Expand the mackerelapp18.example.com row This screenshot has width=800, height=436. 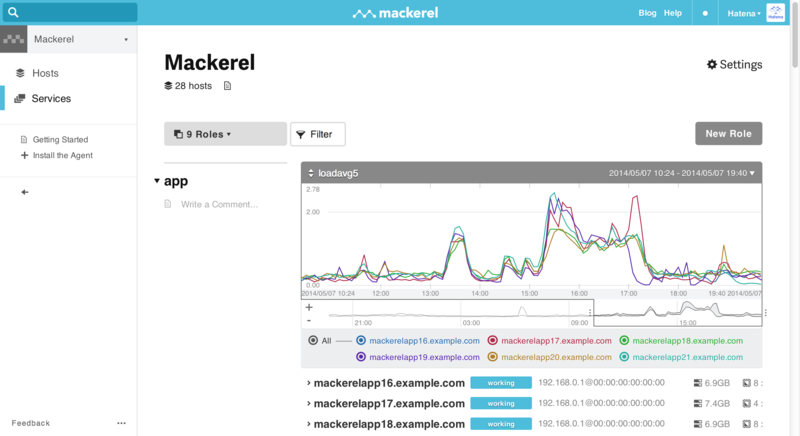pos(309,424)
